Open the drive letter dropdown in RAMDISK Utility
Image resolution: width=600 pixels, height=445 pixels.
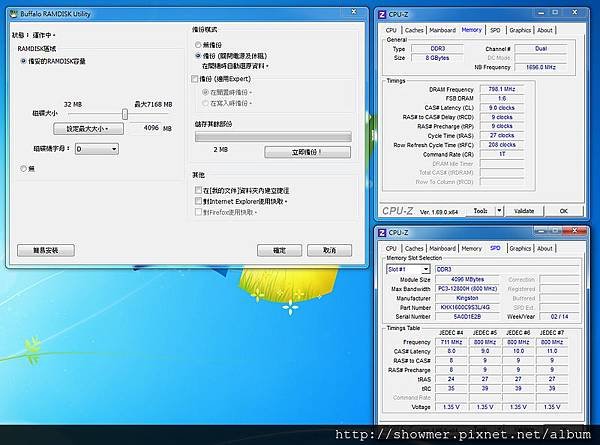(x=97, y=149)
